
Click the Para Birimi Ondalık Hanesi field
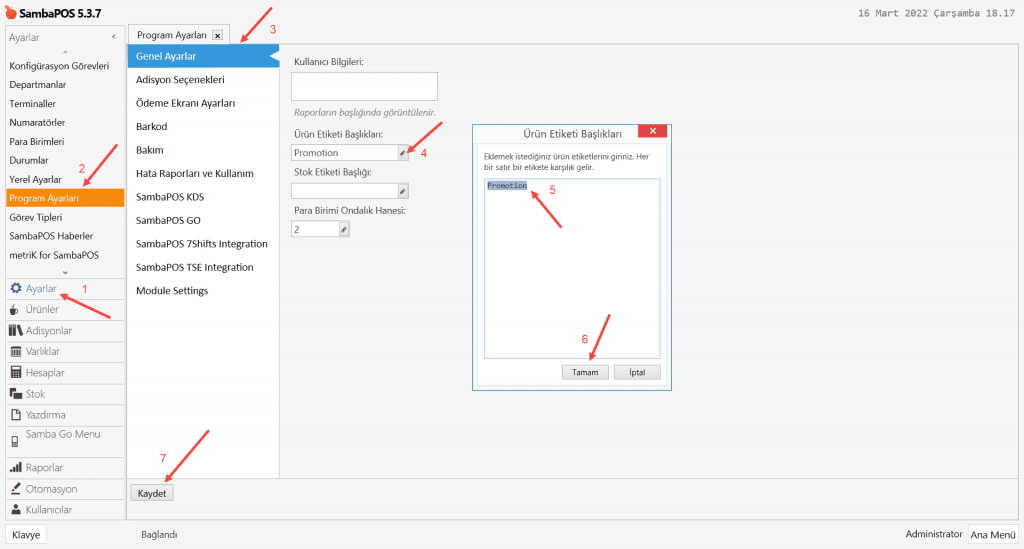[x=315, y=229]
